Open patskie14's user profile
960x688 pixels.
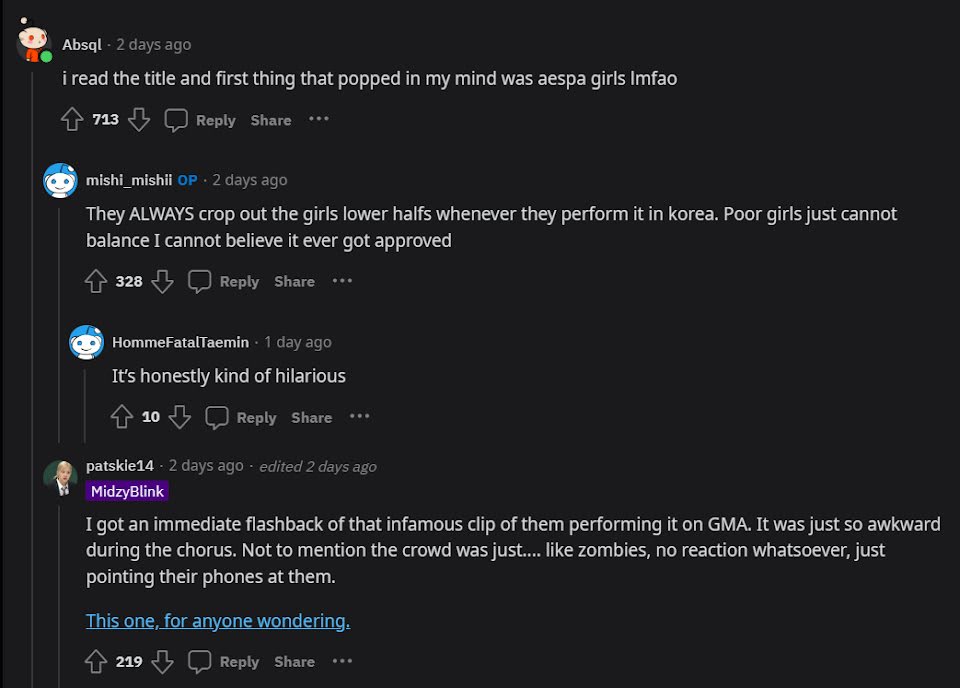click(x=120, y=466)
